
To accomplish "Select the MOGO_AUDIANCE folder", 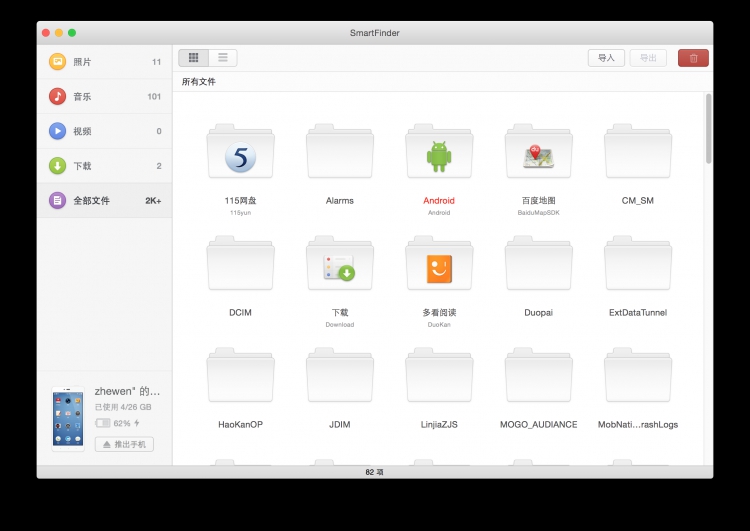I will [x=539, y=375].
